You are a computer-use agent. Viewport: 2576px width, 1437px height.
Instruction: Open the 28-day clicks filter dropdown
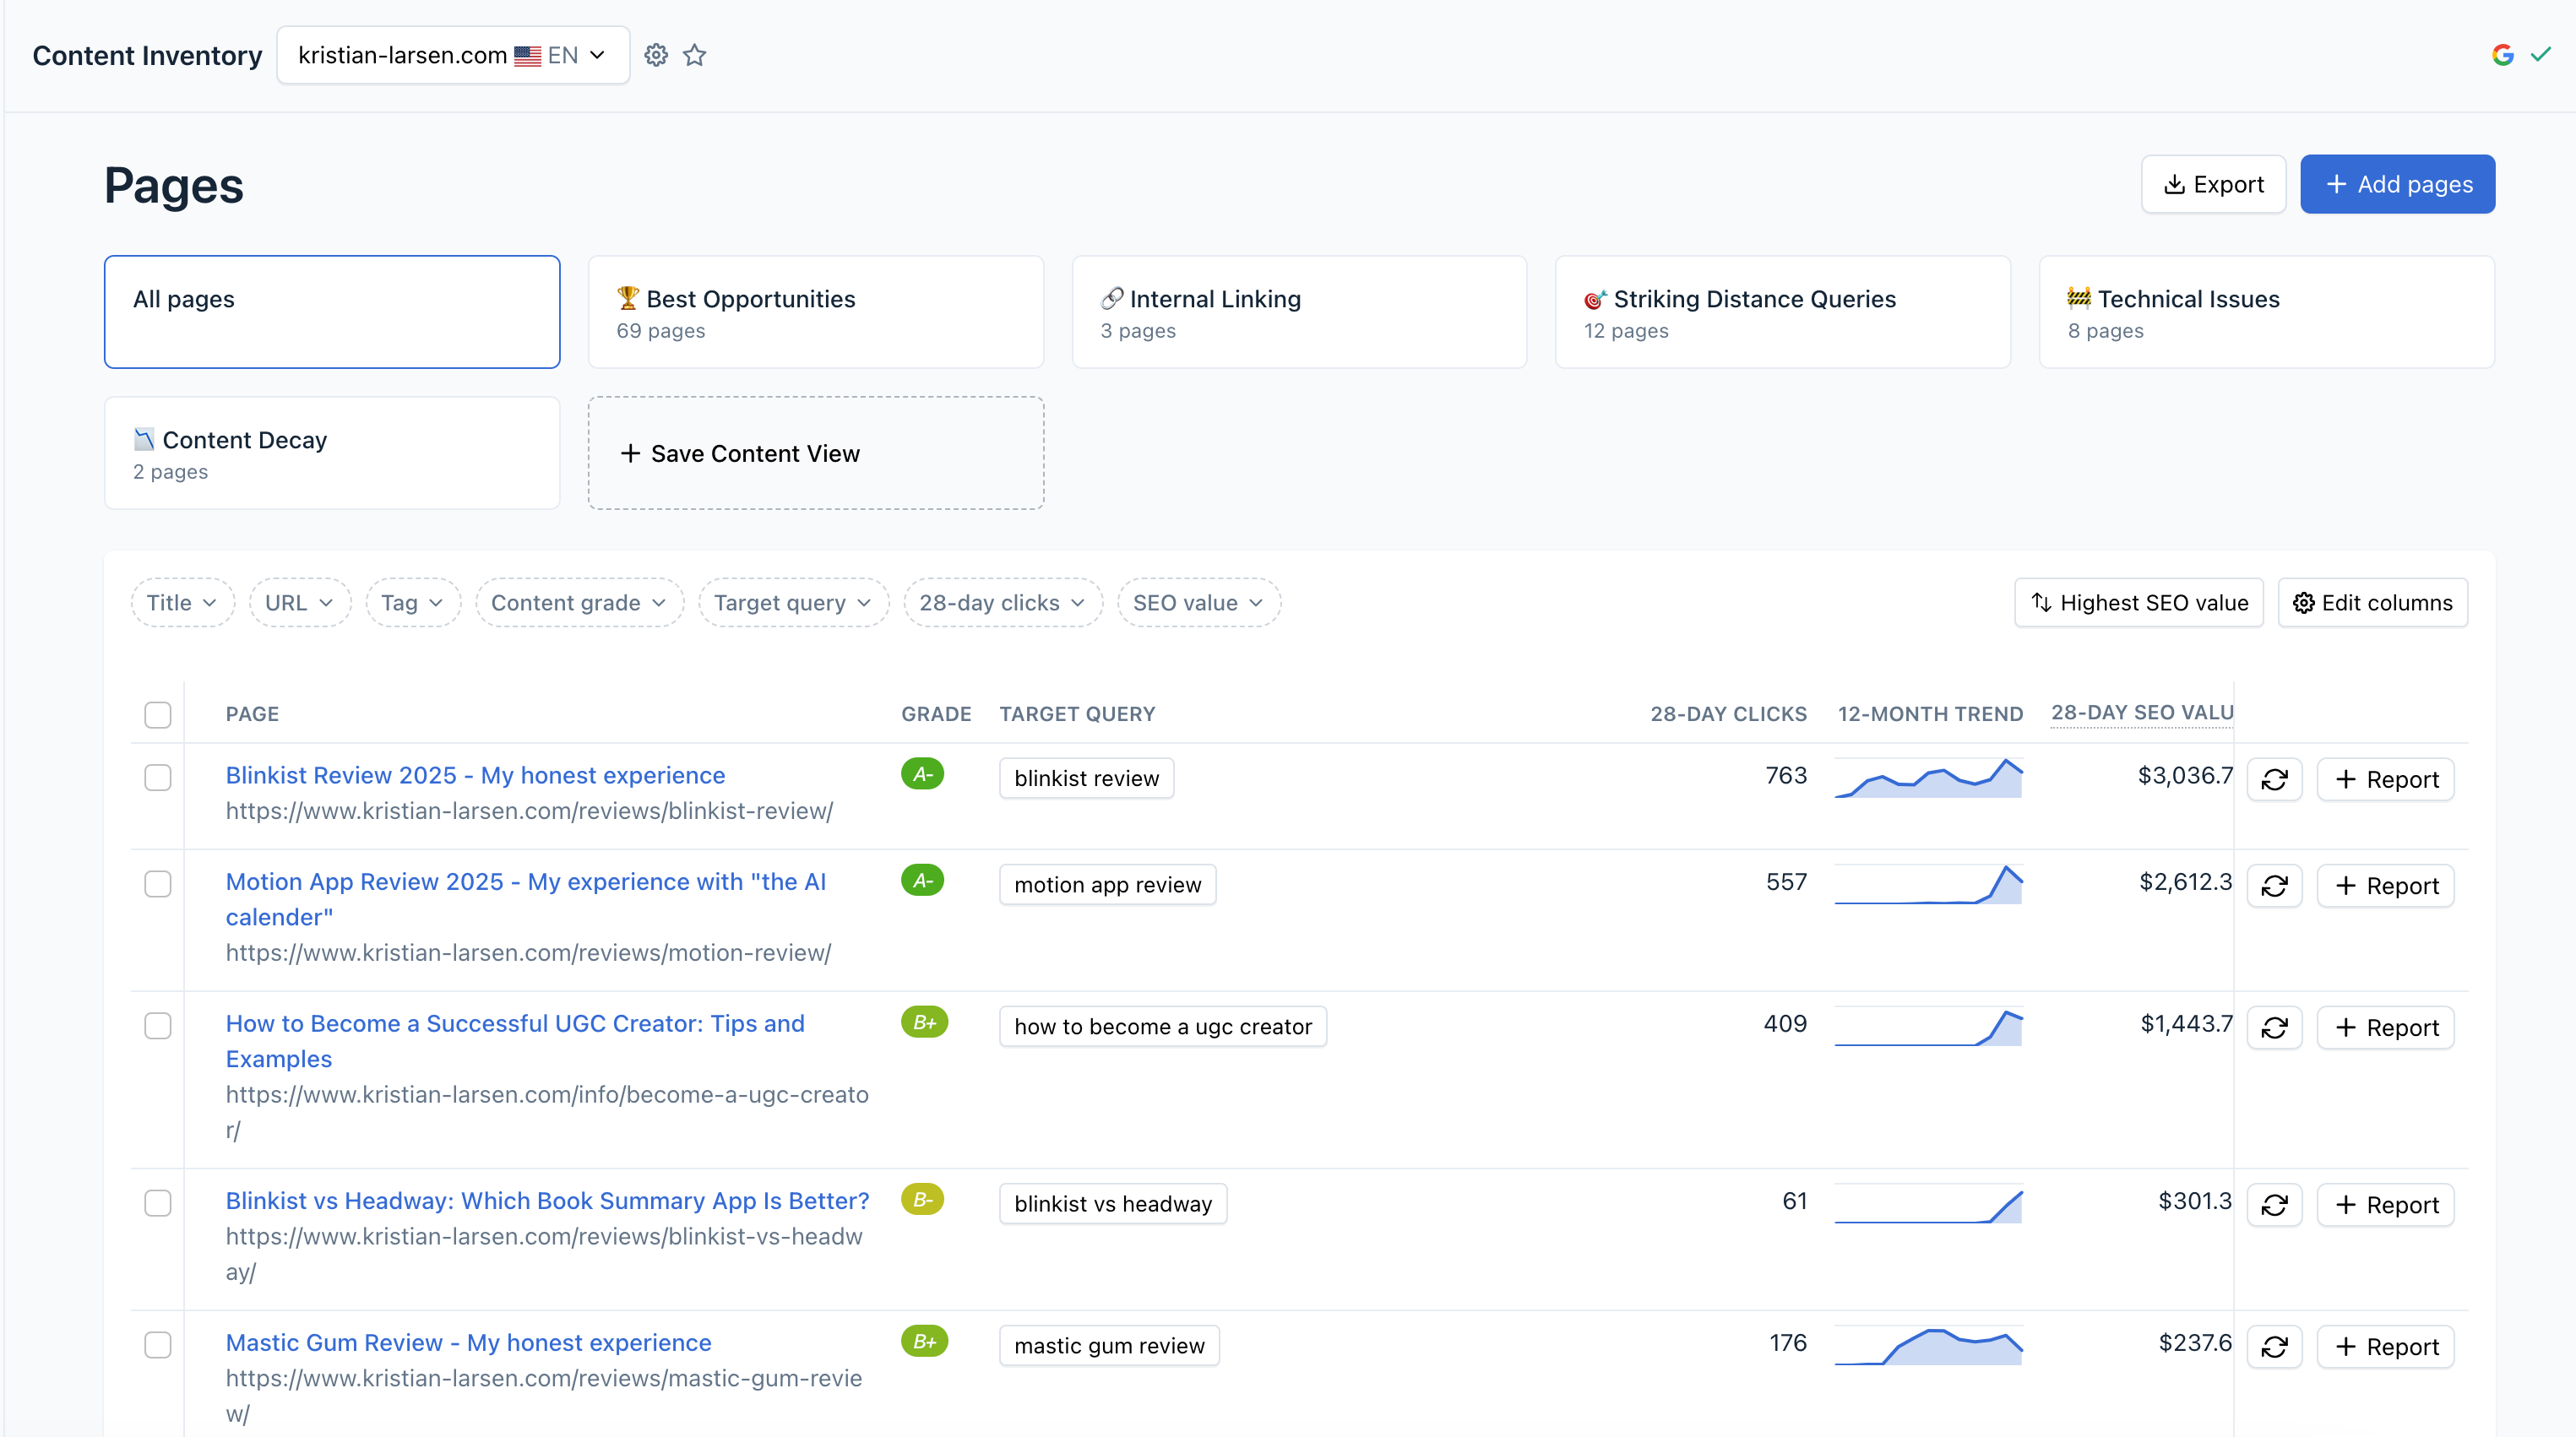pos(1002,603)
